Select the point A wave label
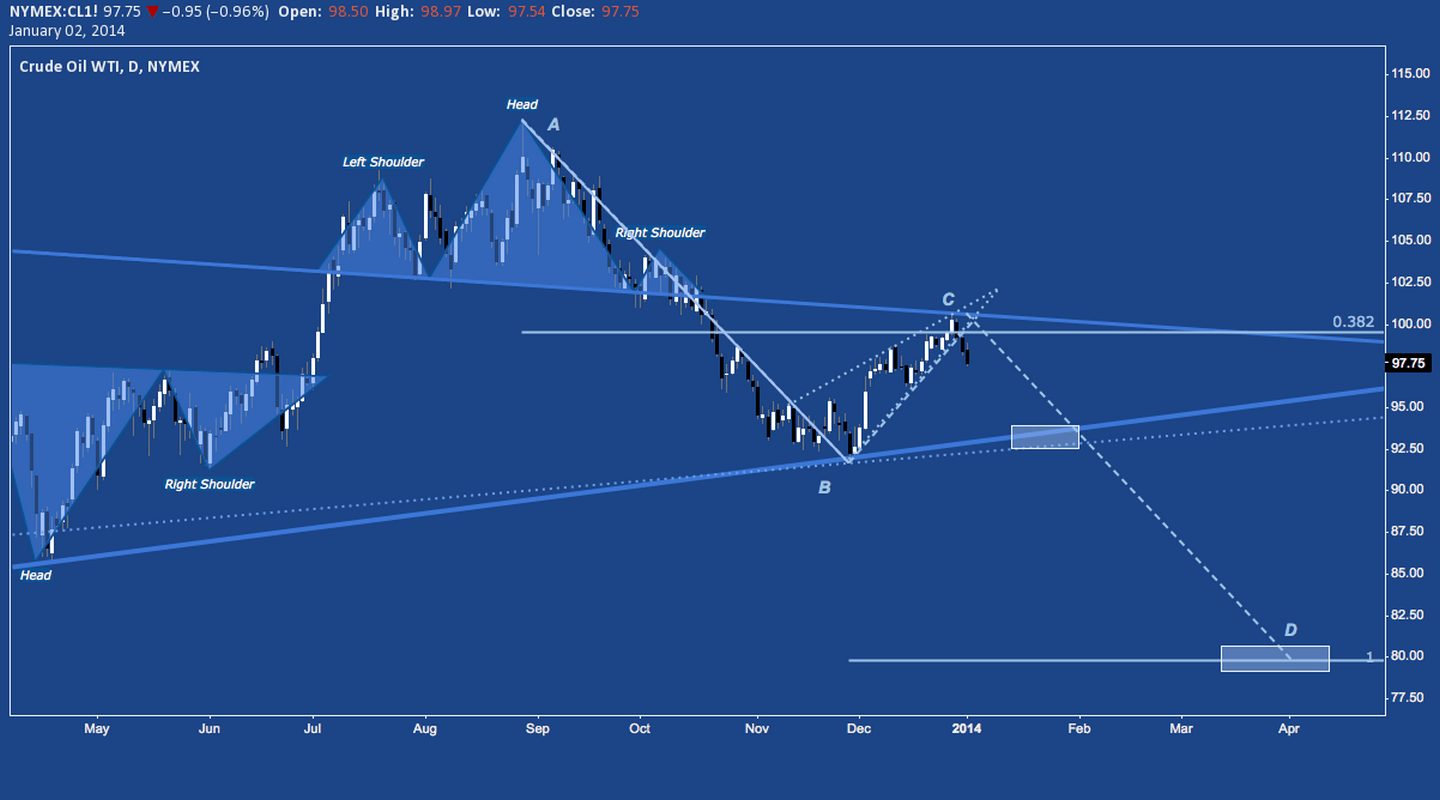The width and height of the screenshot is (1440, 800). [x=553, y=124]
